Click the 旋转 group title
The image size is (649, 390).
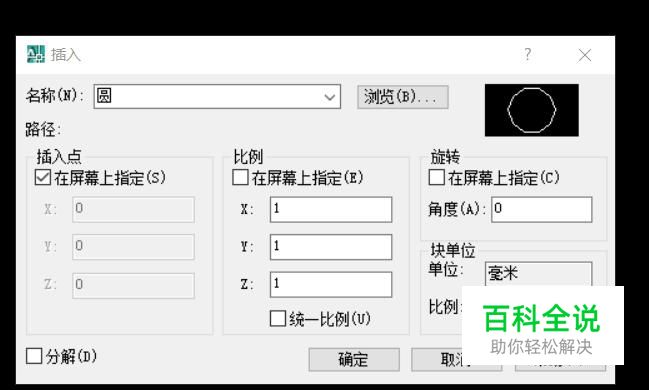[x=445, y=157]
